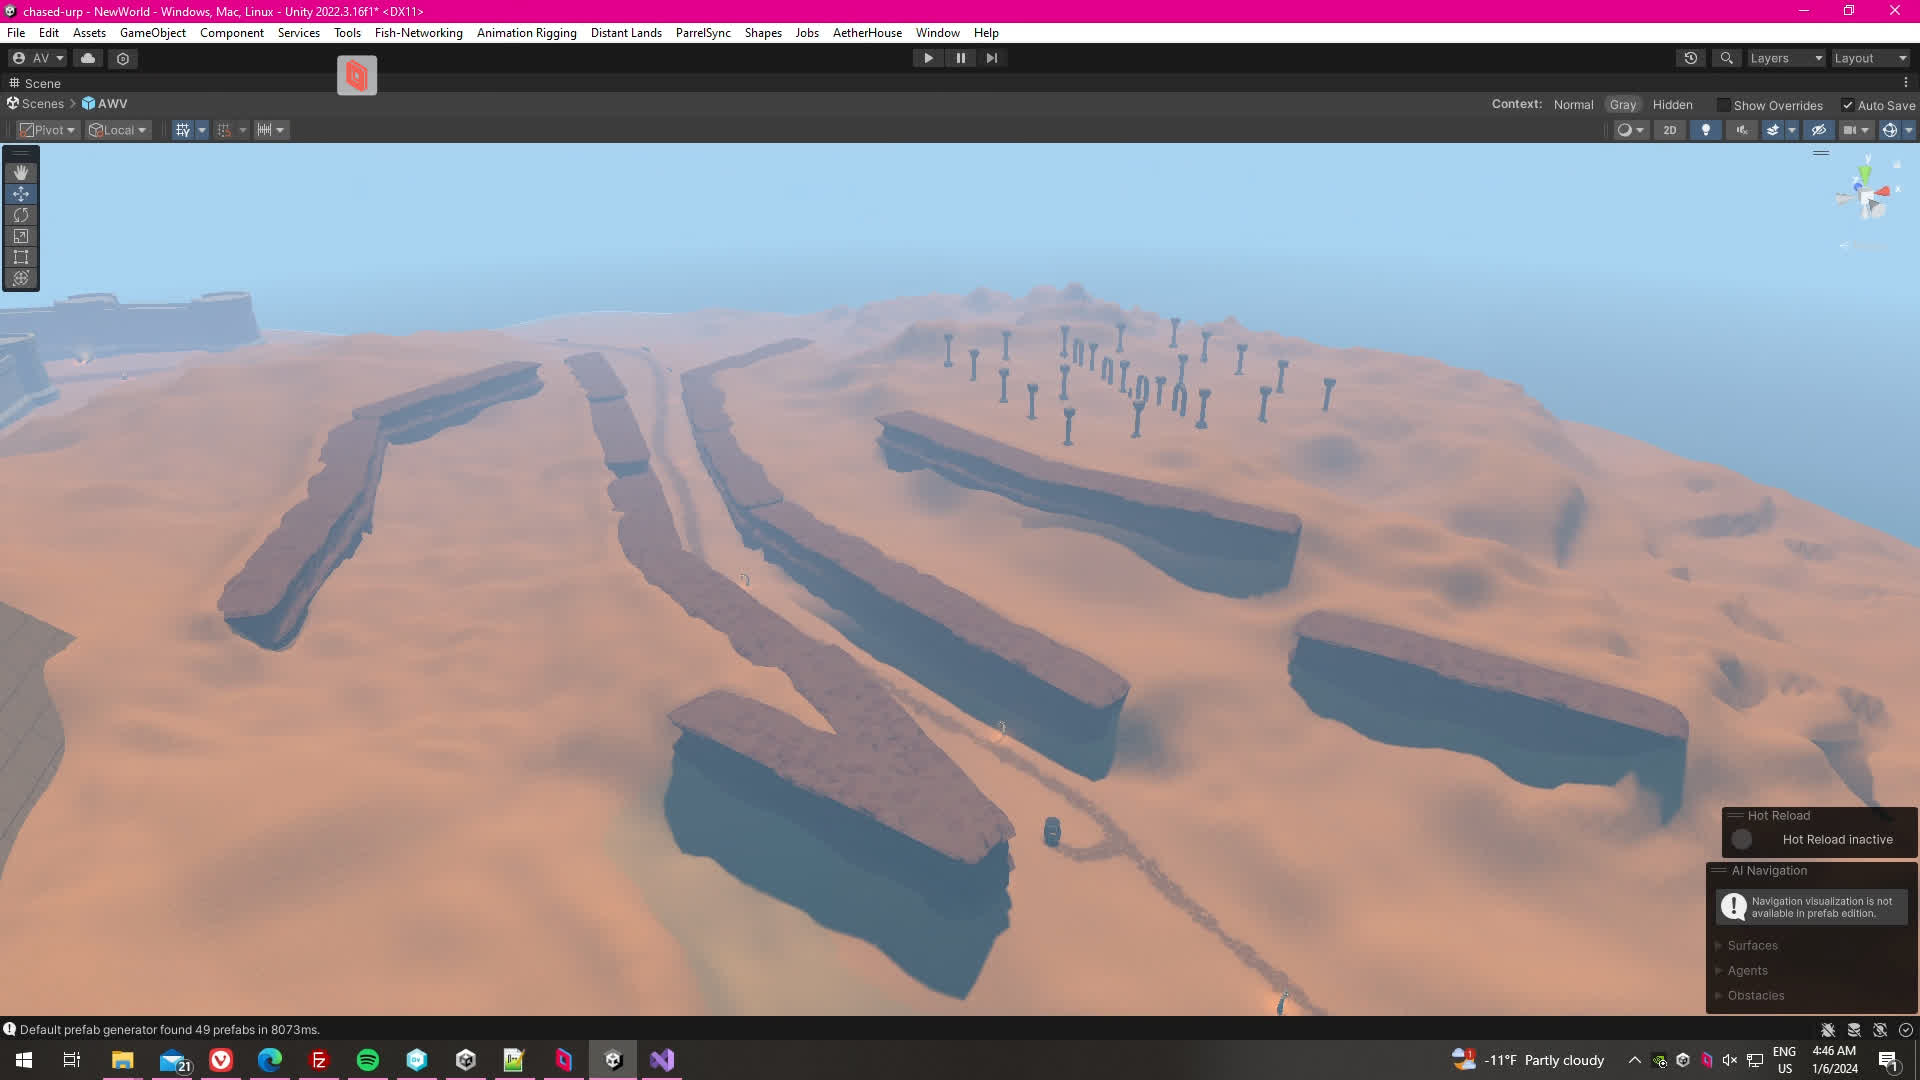
Task: Select the Rect transform tool
Action: click(x=21, y=257)
